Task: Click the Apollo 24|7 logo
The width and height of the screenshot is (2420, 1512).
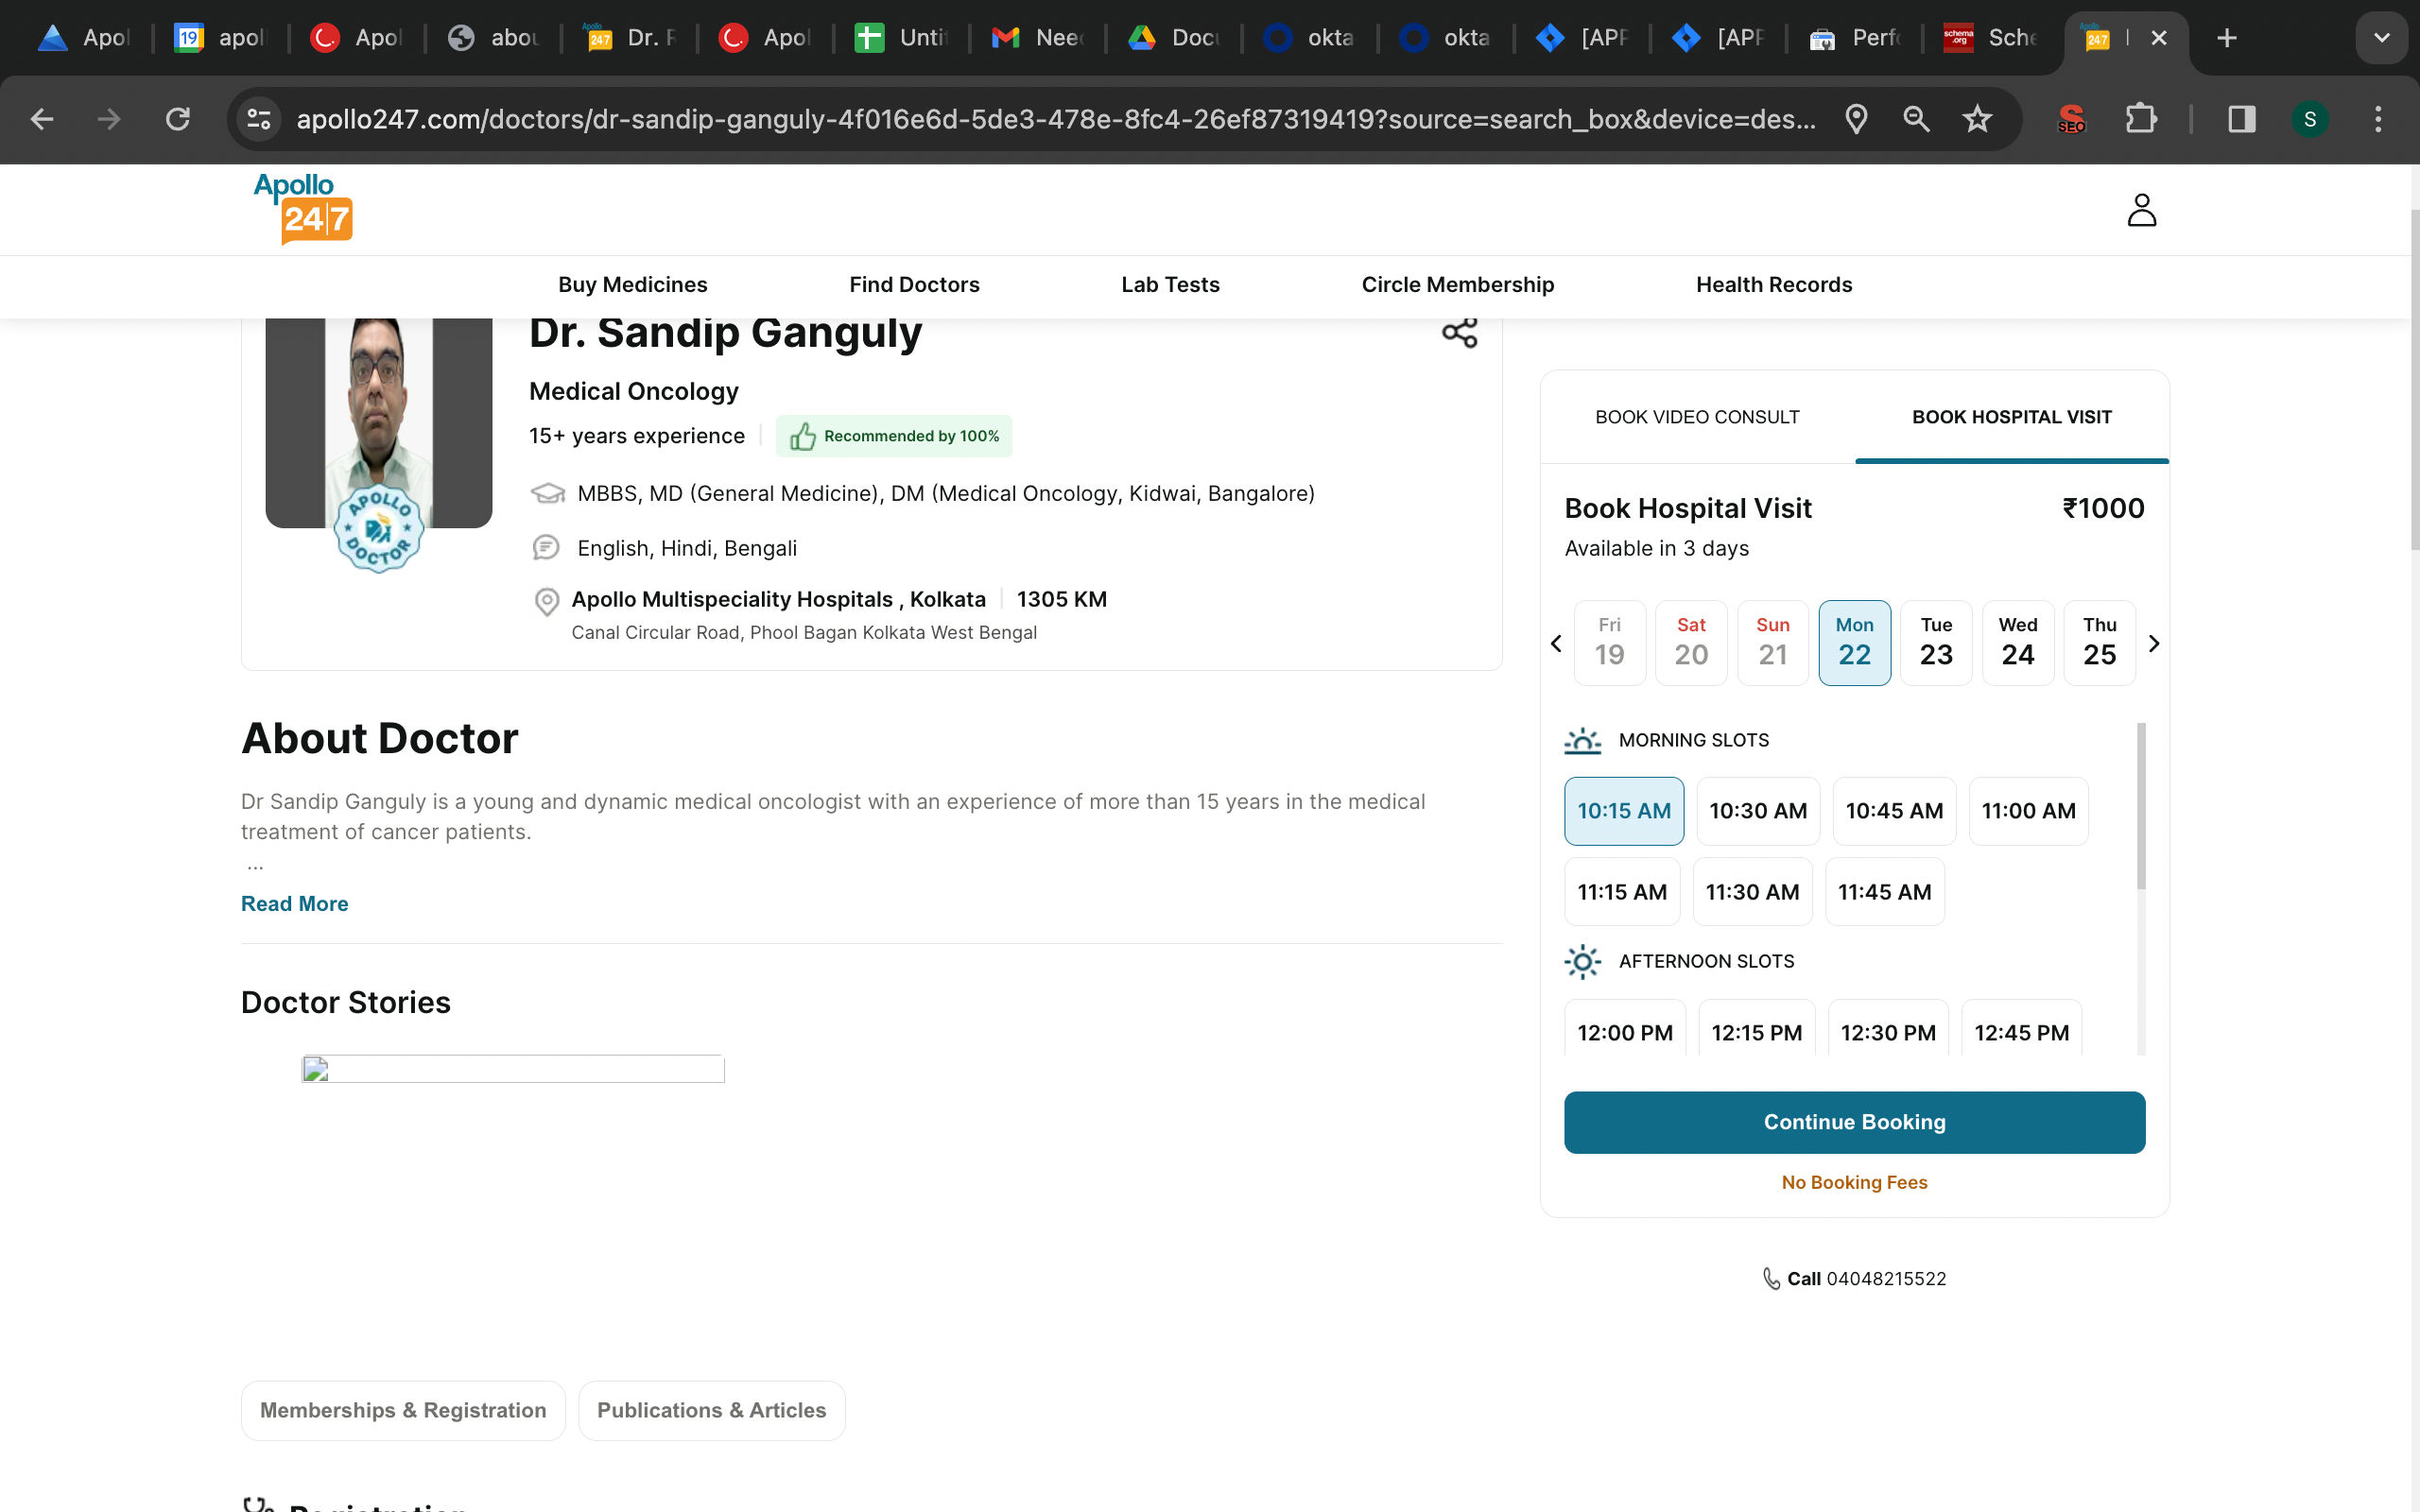Action: [302, 208]
